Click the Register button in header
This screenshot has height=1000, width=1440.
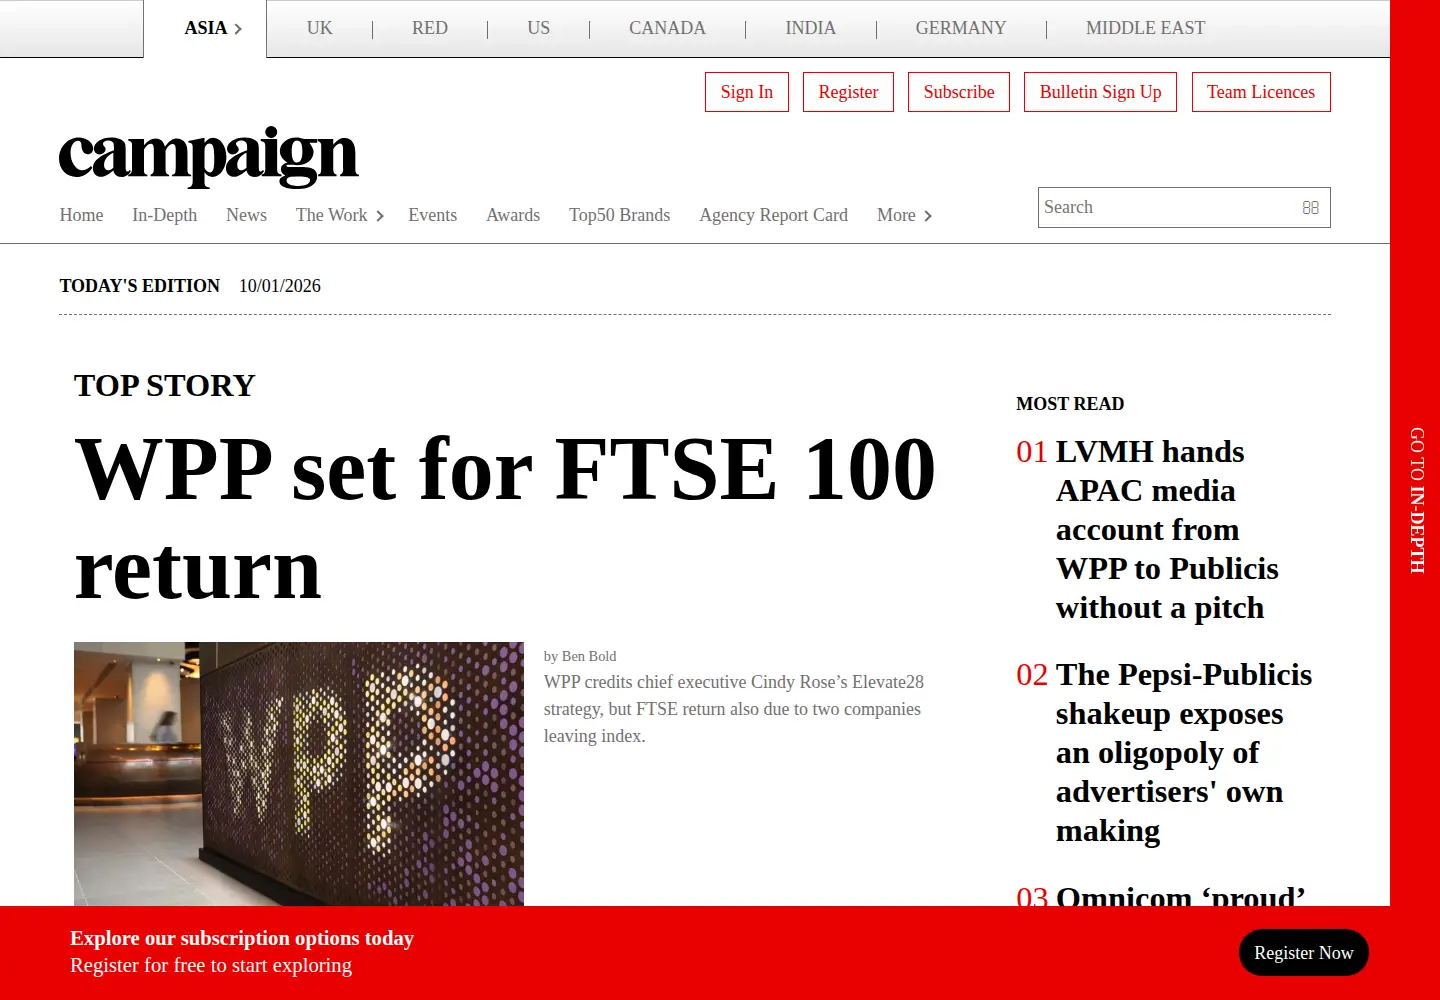[848, 92]
